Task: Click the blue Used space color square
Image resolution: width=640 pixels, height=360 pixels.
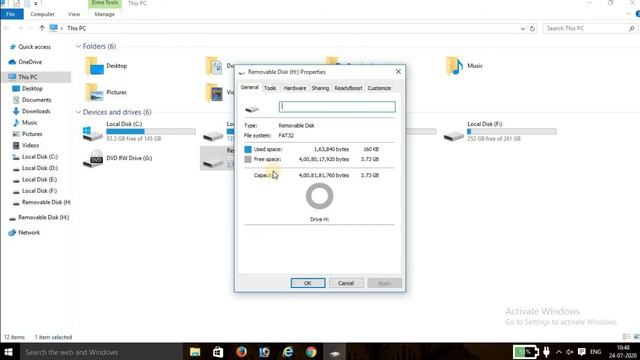Action: click(x=248, y=149)
